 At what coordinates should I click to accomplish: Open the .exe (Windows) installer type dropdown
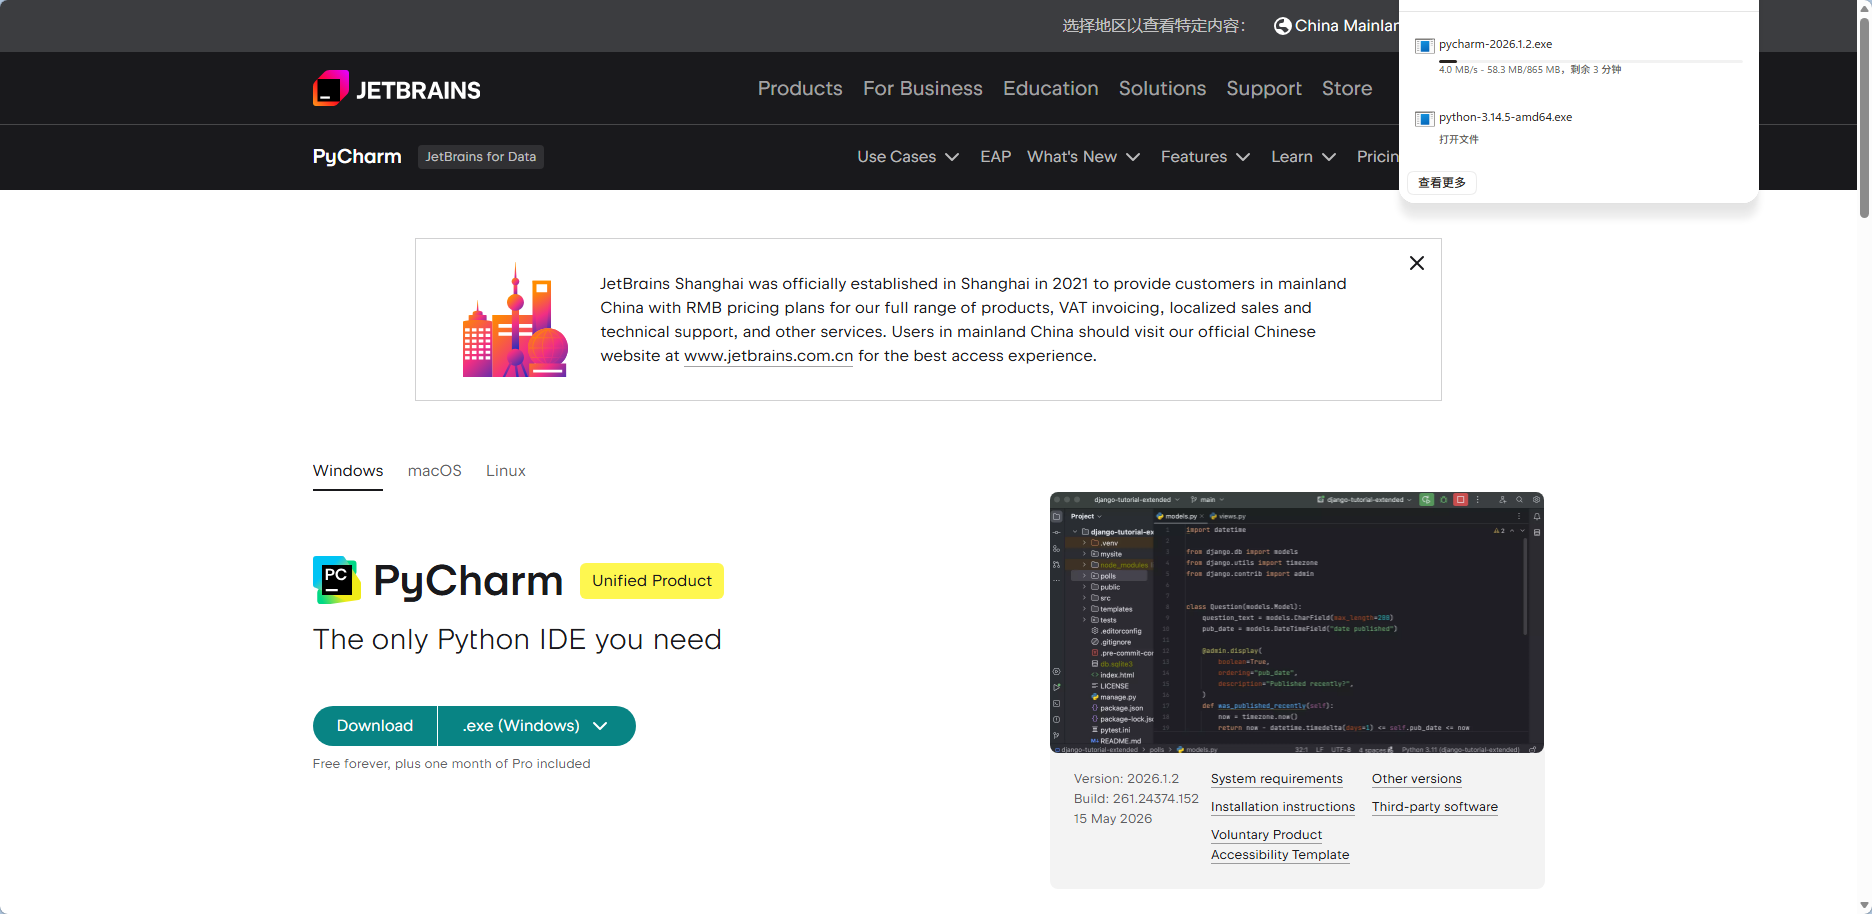click(x=536, y=726)
